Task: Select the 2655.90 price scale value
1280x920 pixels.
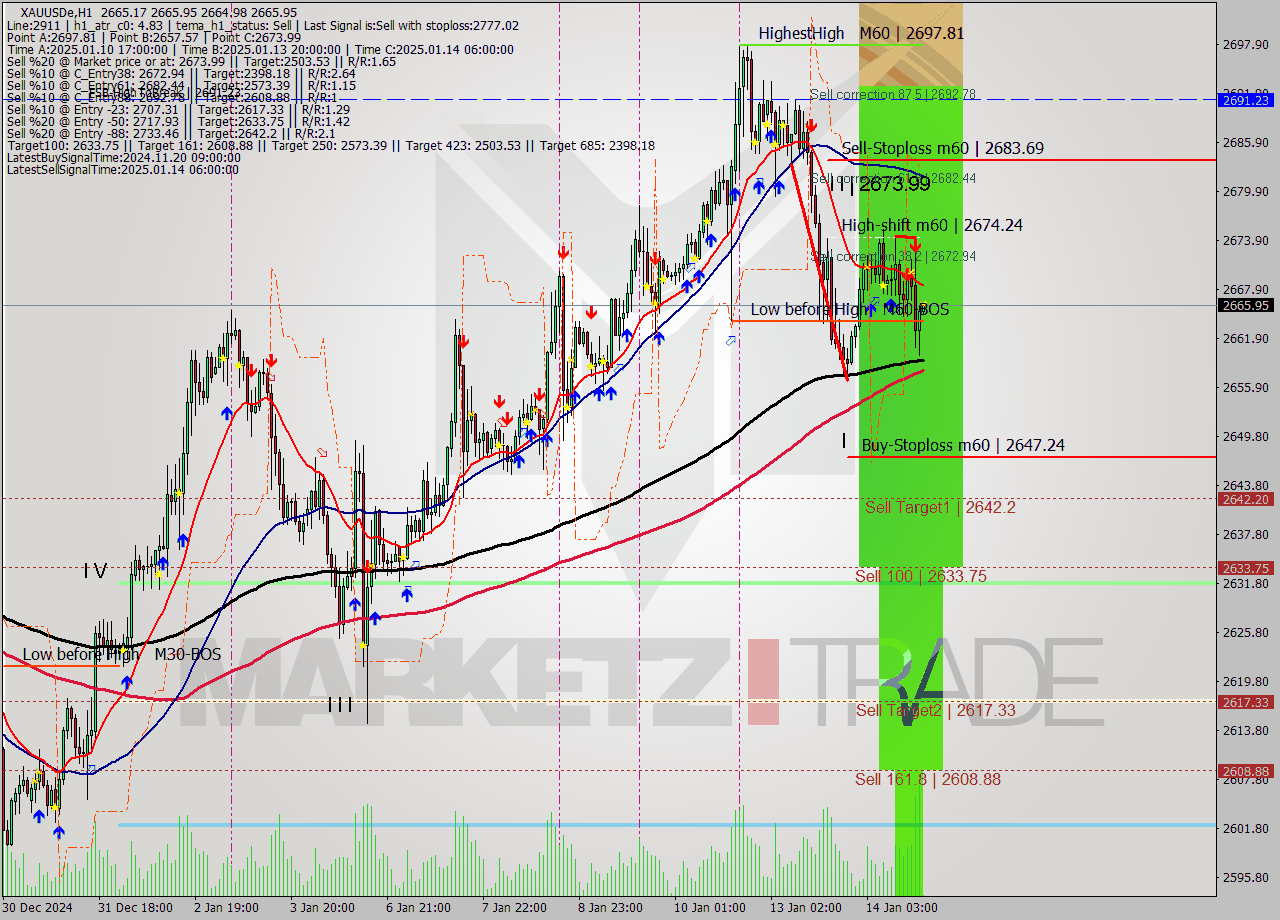Action: pos(1246,387)
